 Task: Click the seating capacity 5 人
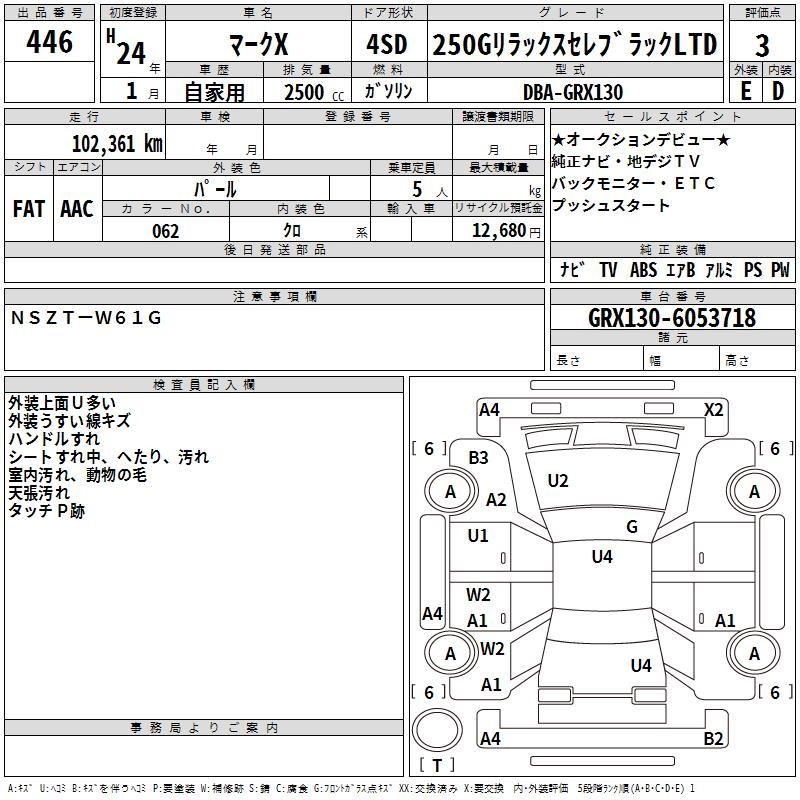tap(430, 189)
